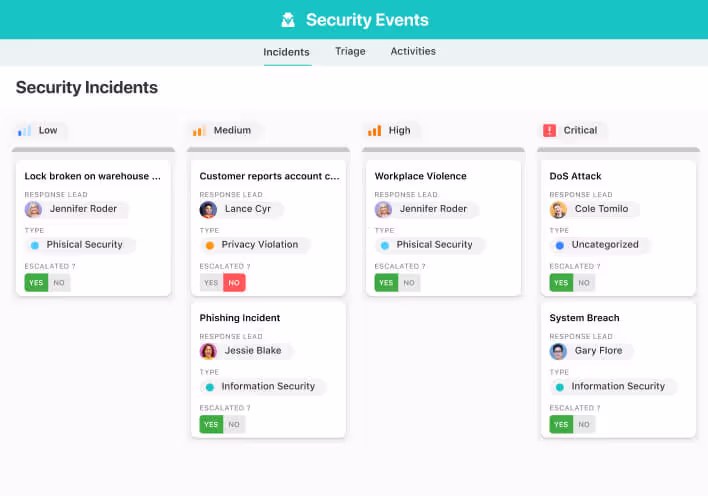
Task: Click Gary Flore's avatar
Action: click(558, 351)
